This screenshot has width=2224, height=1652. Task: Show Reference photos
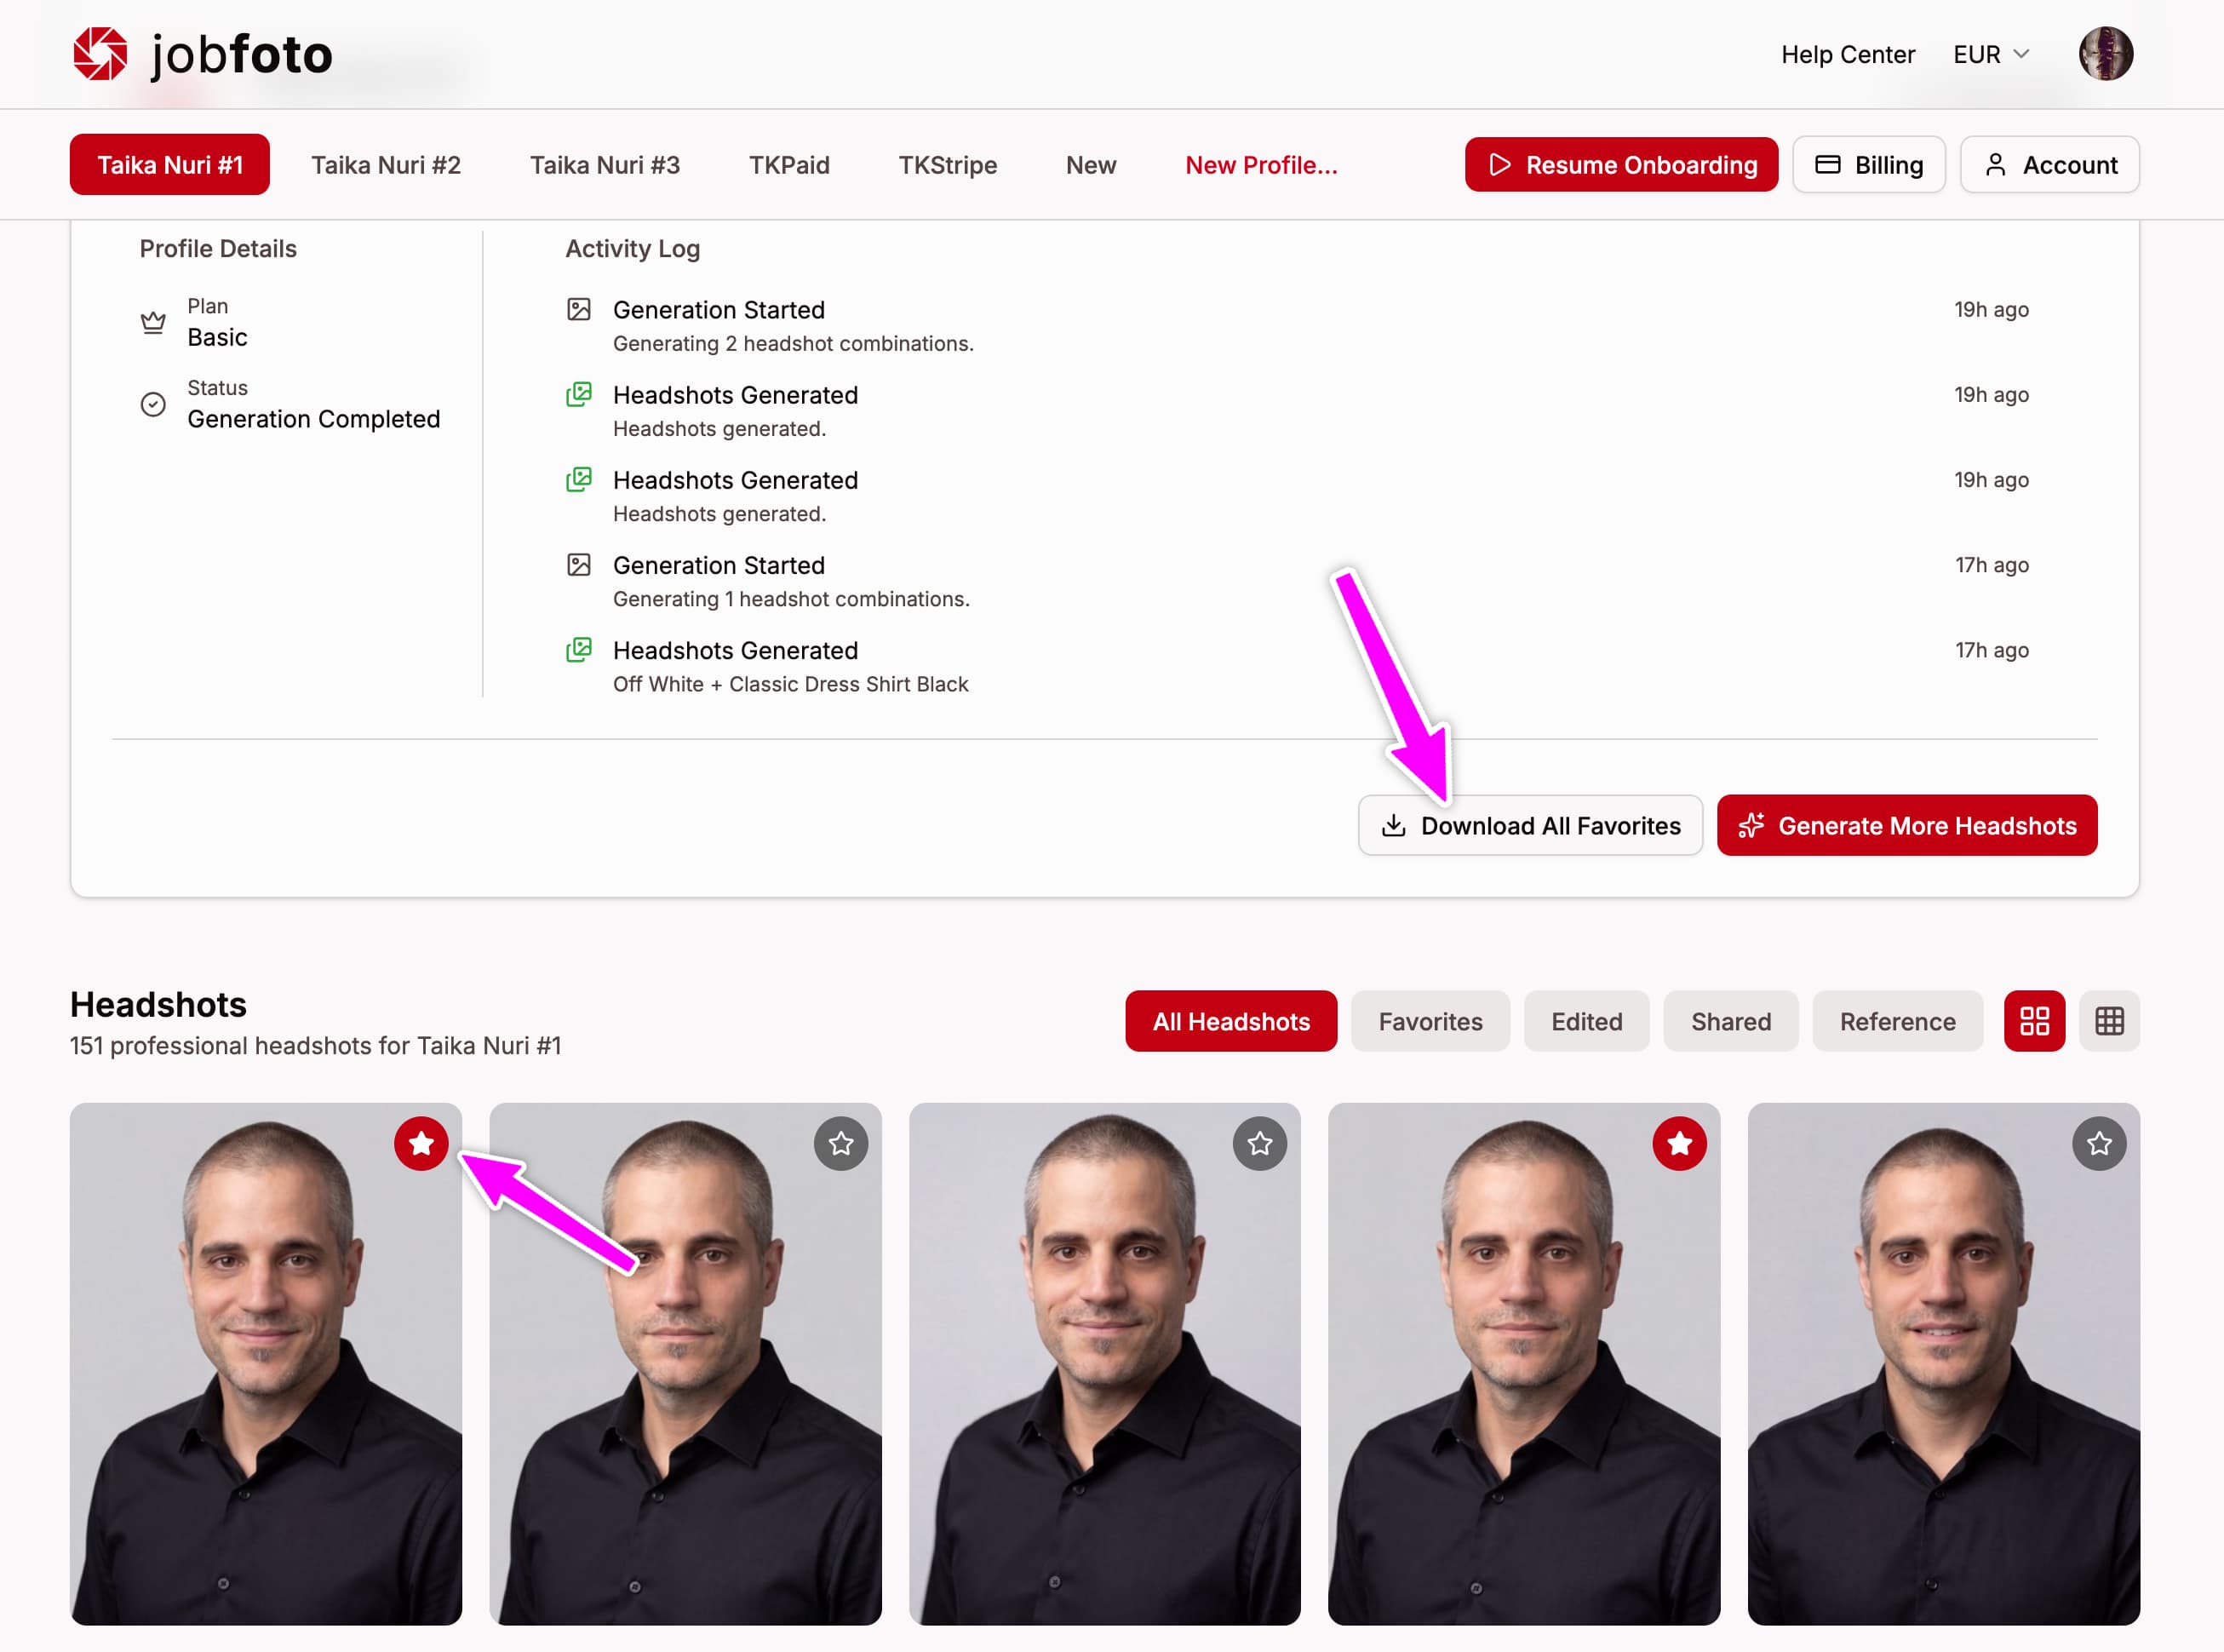coord(1897,1021)
